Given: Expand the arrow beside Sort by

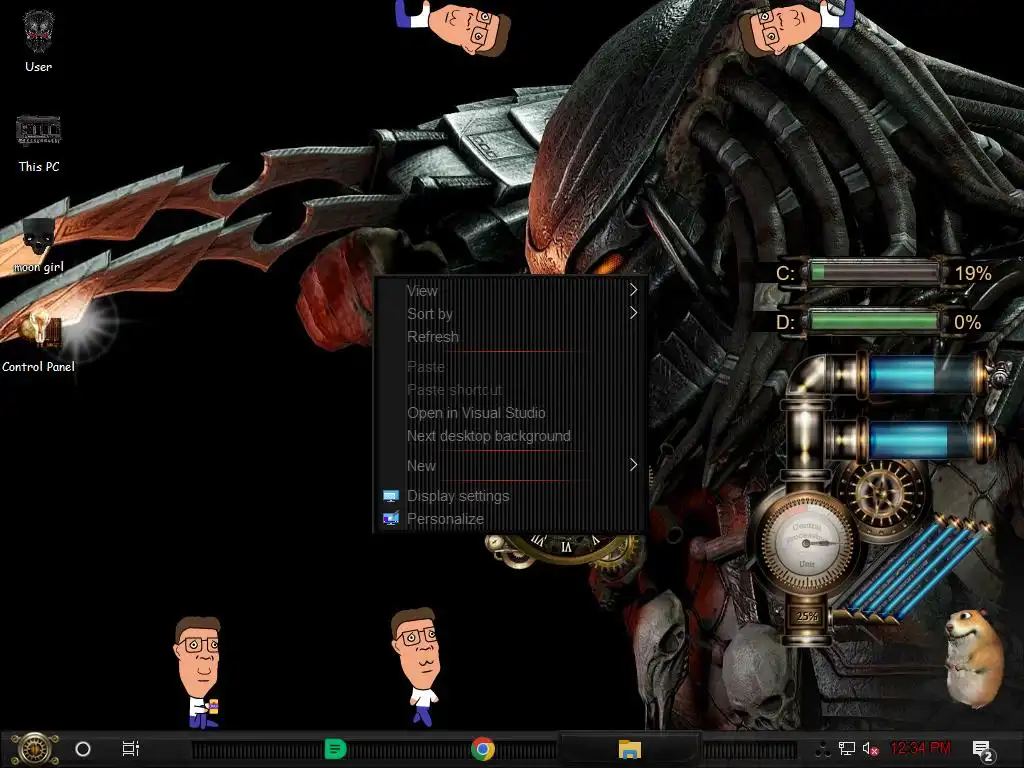Looking at the screenshot, I should pyautogui.click(x=633, y=313).
